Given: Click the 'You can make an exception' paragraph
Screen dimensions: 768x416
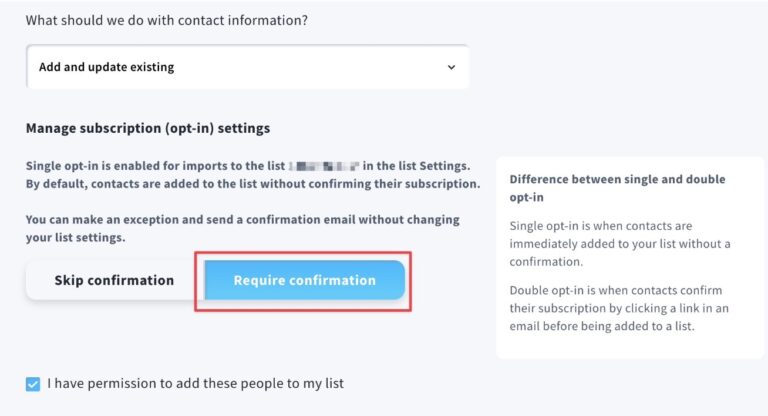Looking at the screenshot, I should (x=242, y=228).
